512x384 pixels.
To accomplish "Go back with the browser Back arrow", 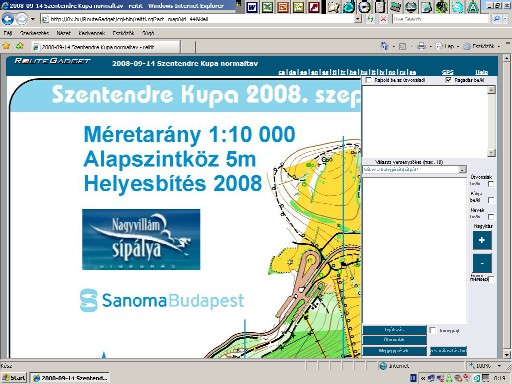I will [8, 19].
